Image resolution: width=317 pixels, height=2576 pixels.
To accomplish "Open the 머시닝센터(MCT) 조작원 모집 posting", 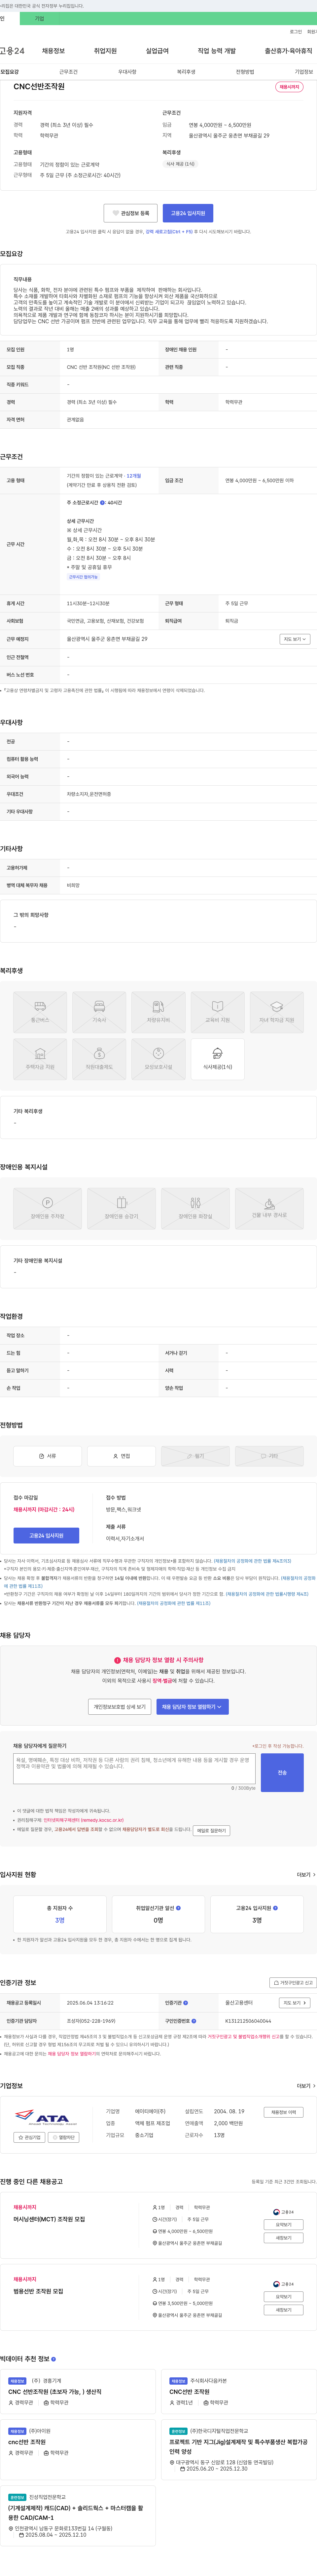I will point(49,2219).
